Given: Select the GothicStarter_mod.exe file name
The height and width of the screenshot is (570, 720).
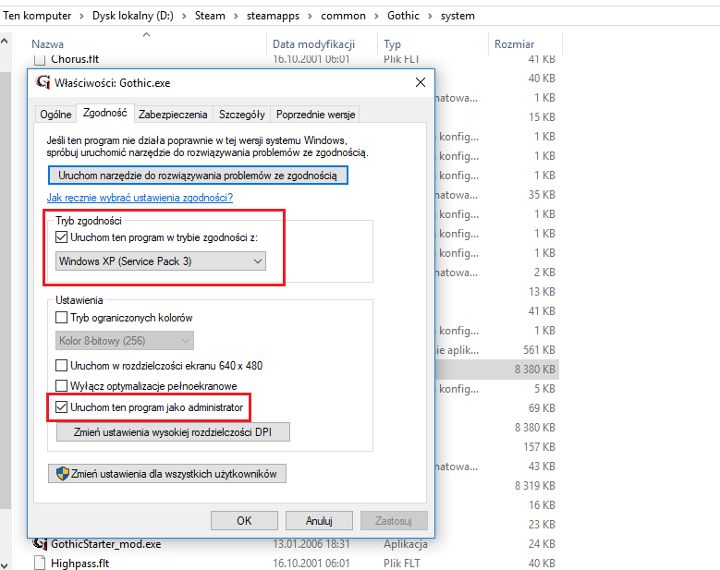Looking at the screenshot, I should [x=106, y=544].
